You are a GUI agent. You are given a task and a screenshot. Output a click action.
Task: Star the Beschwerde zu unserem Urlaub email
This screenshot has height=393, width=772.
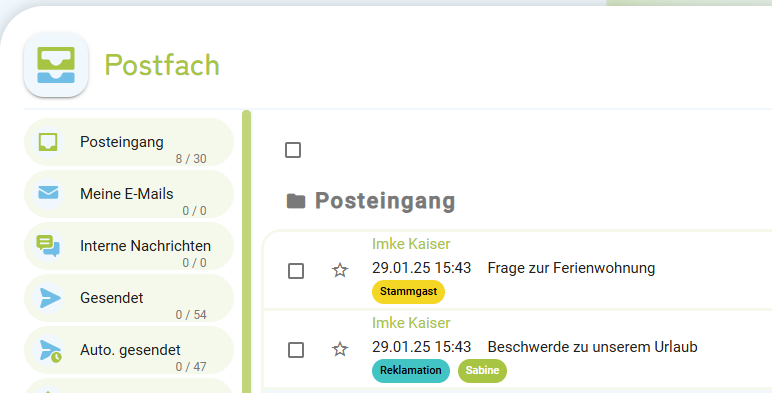(340, 349)
